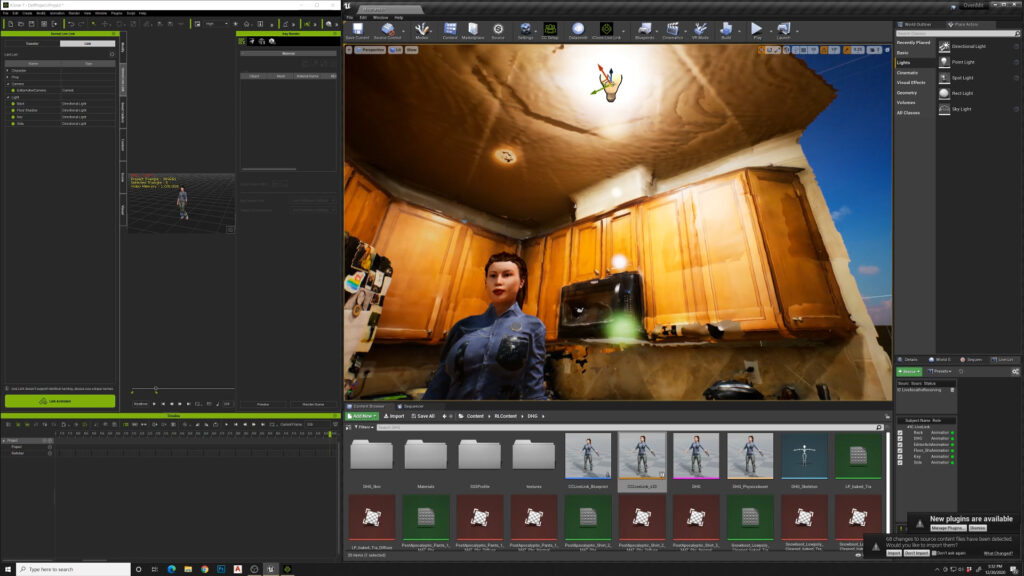The width and height of the screenshot is (1024, 576).
Task: Click the Import button in Content Browser
Action: click(x=394, y=416)
